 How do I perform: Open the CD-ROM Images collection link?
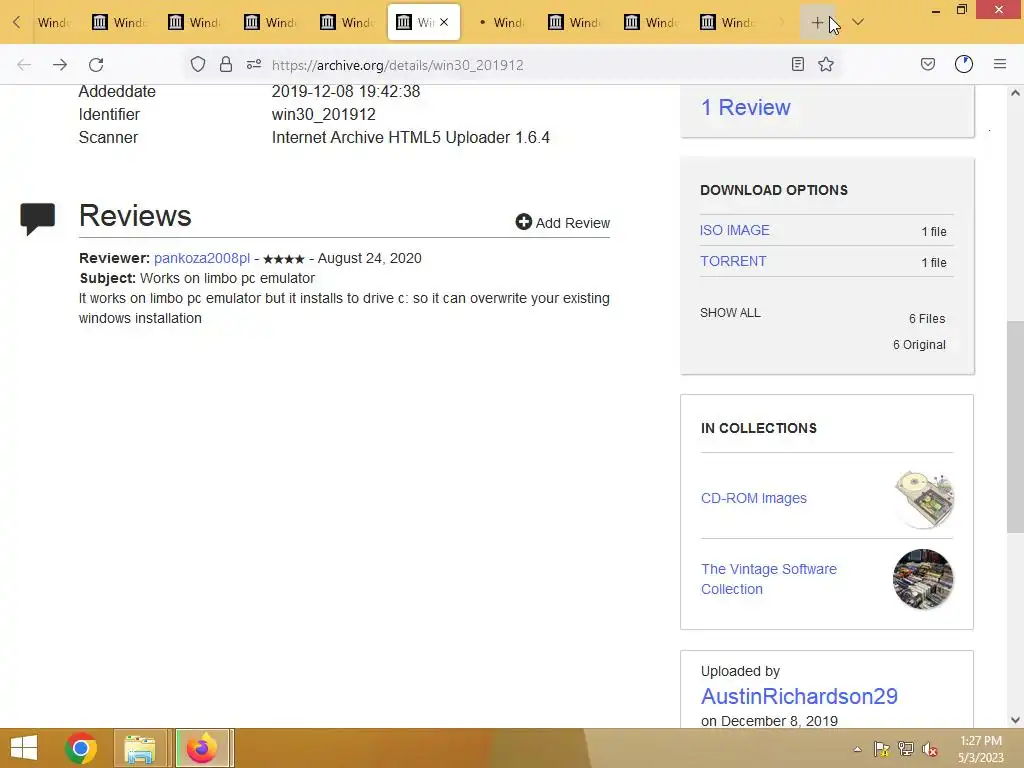754,498
